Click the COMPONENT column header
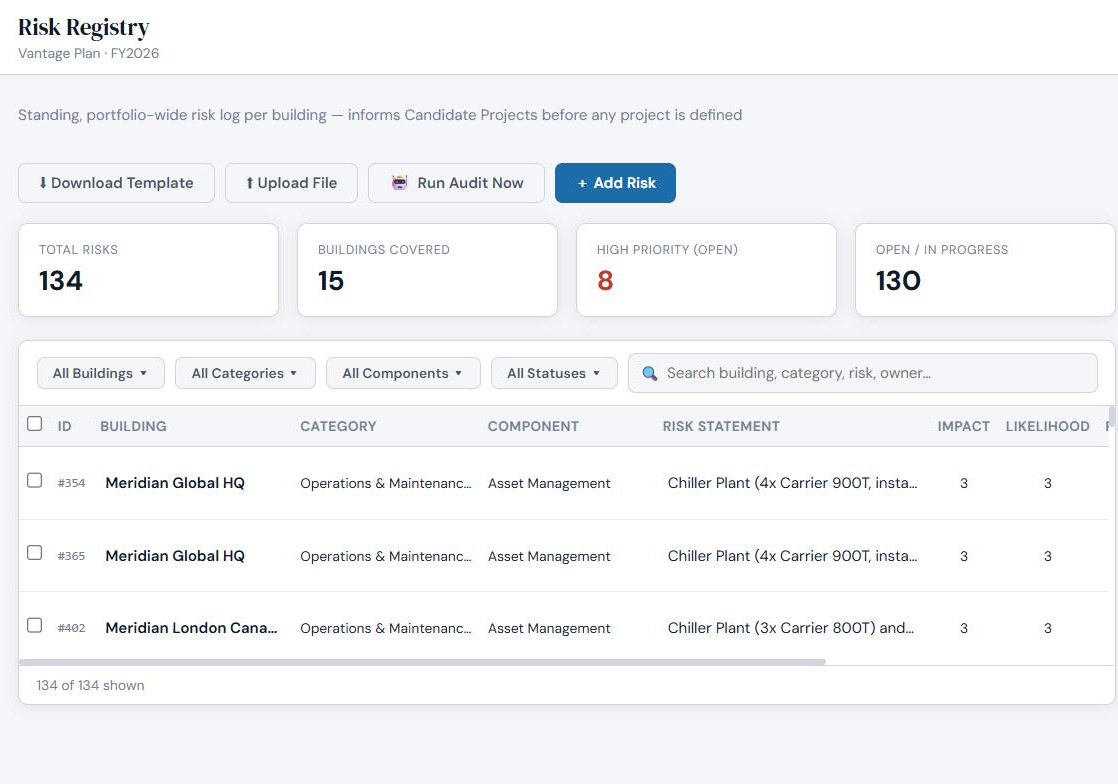The width and height of the screenshot is (1118, 784). pos(533,426)
